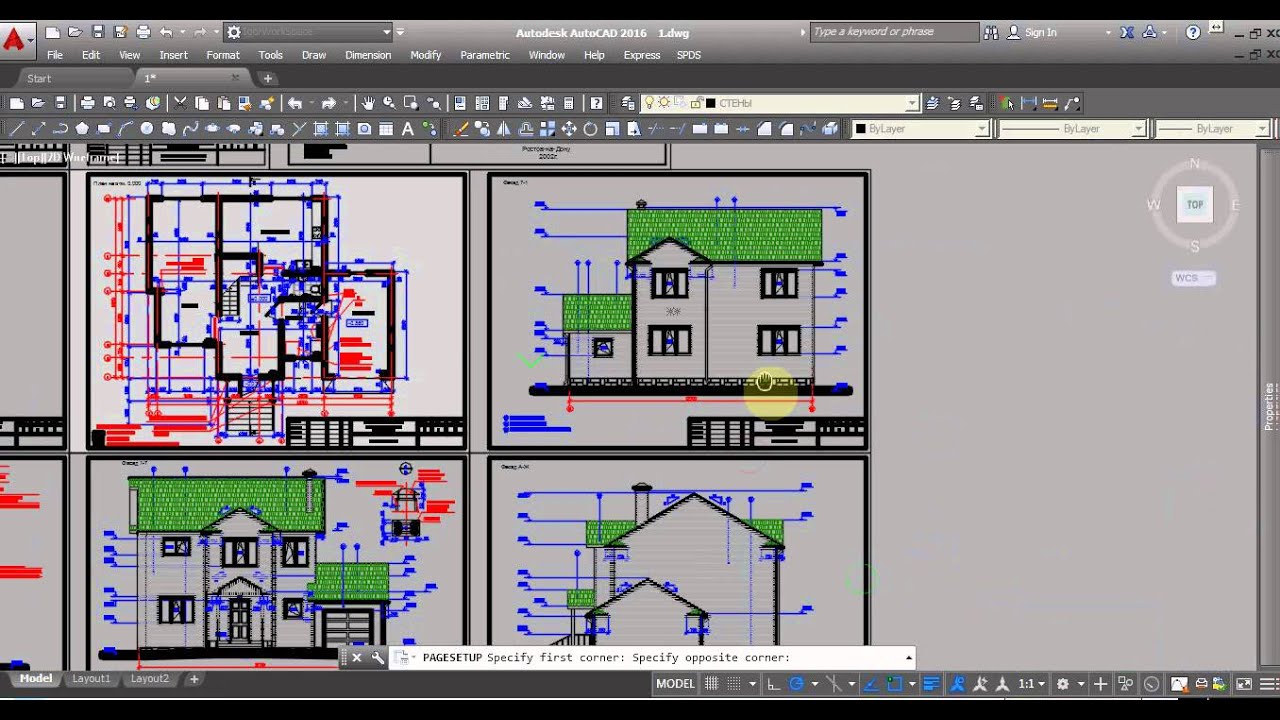Image resolution: width=1280 pixels, height=720 pixels.
Task: Click the PAGESETUP command line input
Action: click(654, 658)
